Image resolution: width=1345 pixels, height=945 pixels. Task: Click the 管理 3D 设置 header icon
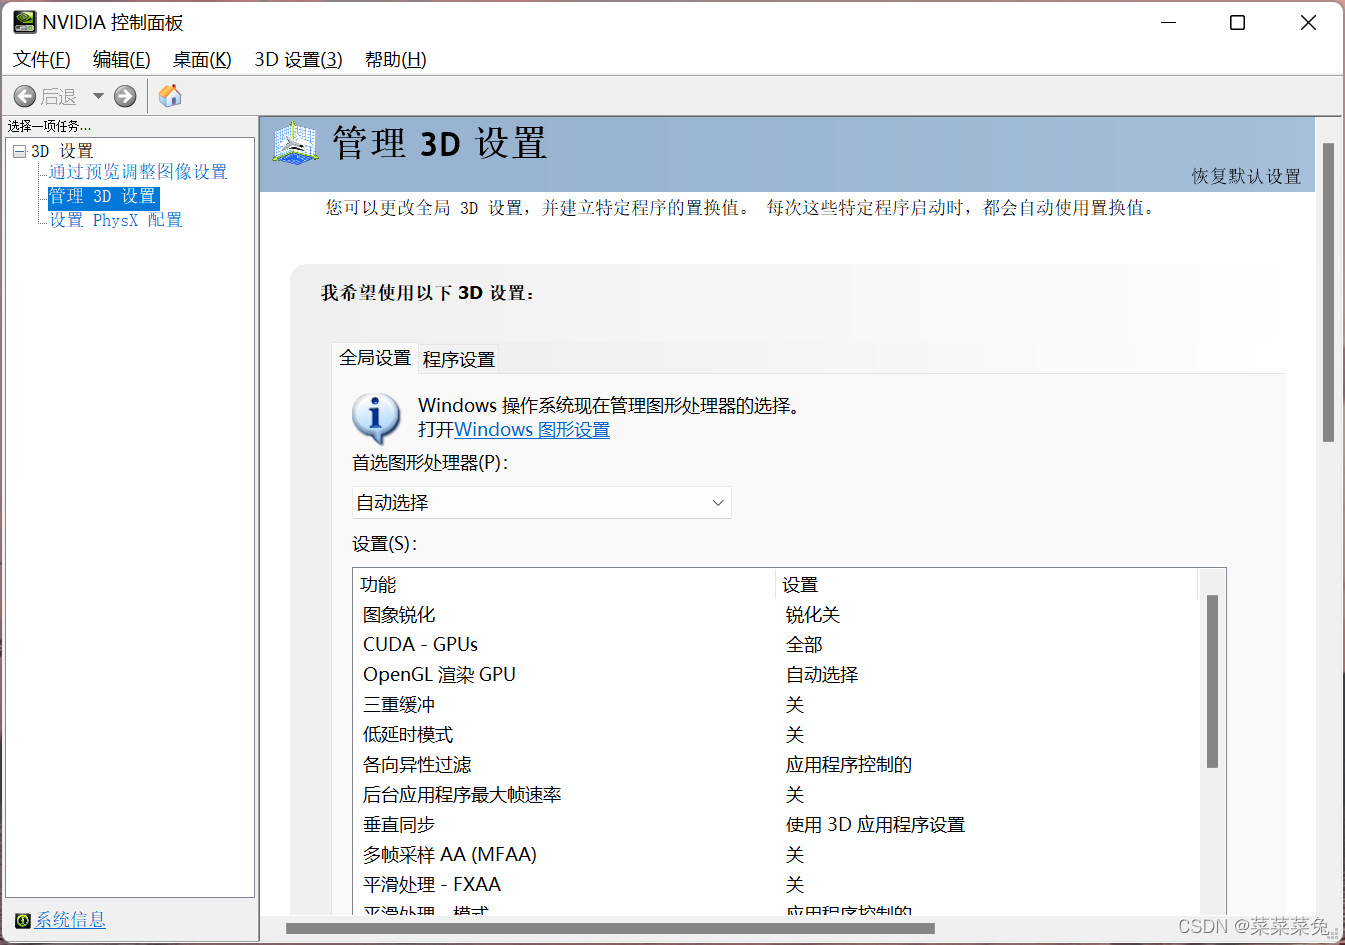point(295,144)
